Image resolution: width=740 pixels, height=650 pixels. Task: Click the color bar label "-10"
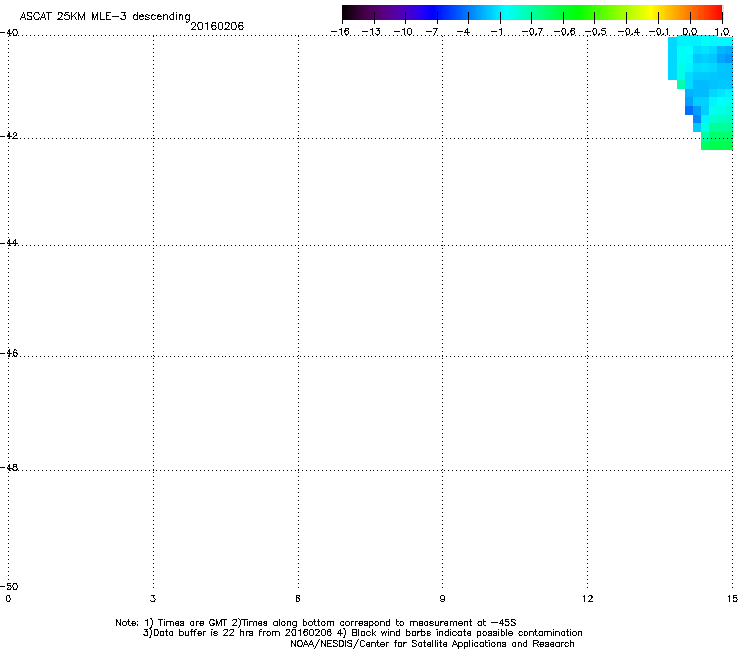pyautogui.click(x=403, y=32)
